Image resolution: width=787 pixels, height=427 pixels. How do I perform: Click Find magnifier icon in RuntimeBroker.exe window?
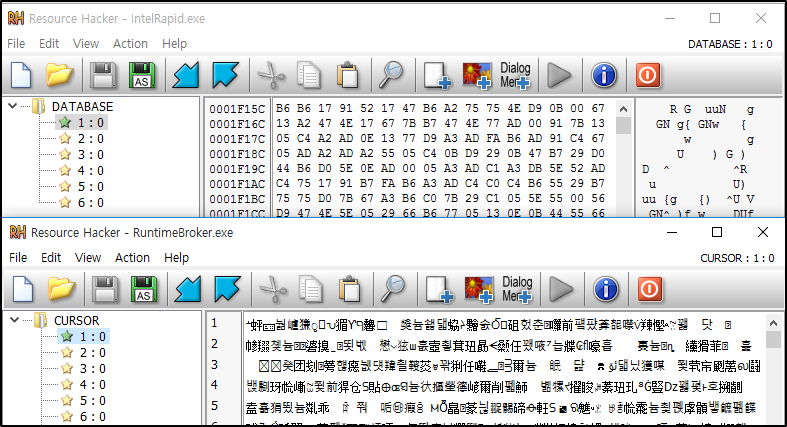(392, 290)
